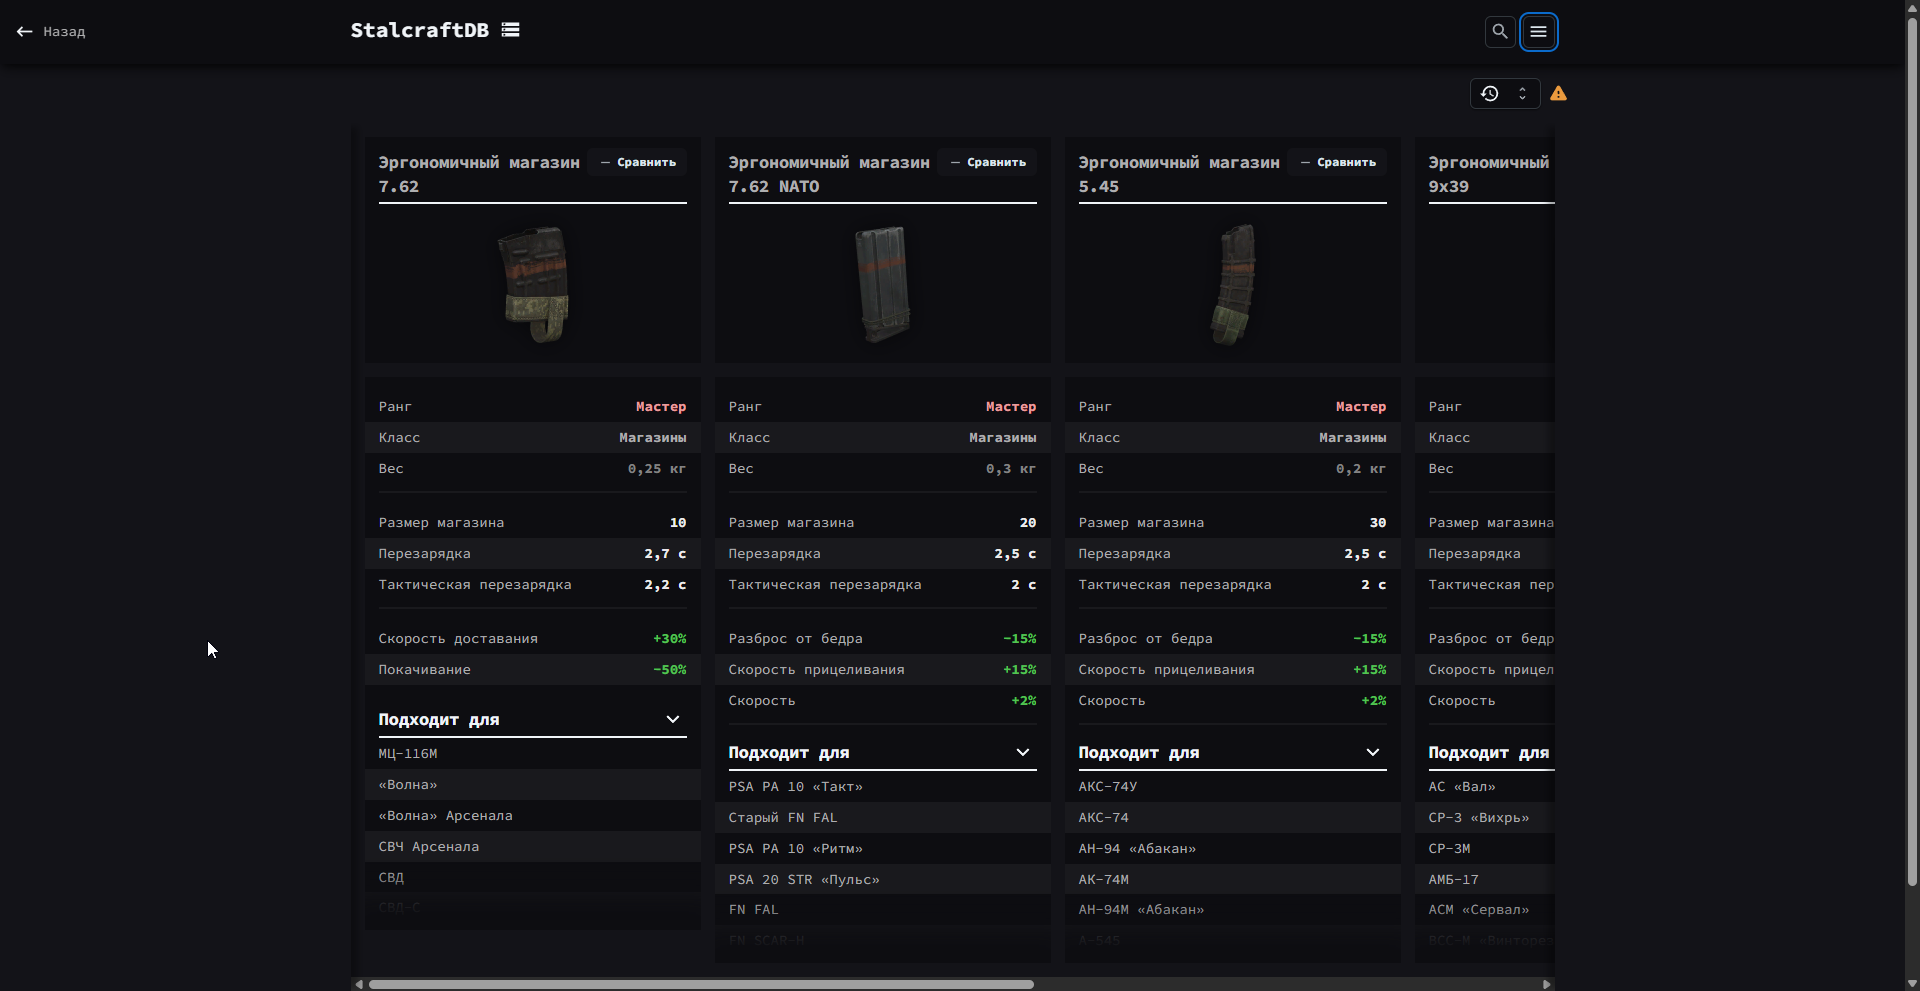Viewport: 1920px width, 991px height.
Task: Open the hamburger menu button
Action: 1539,32
